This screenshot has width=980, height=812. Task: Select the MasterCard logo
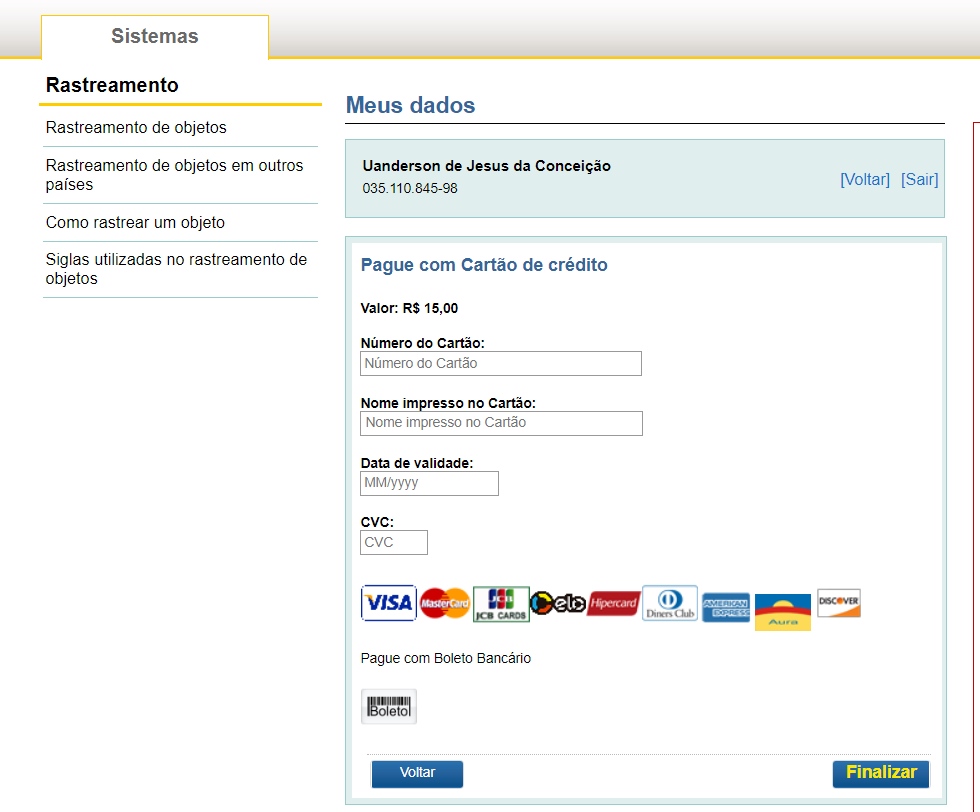(x=444, y=603)
